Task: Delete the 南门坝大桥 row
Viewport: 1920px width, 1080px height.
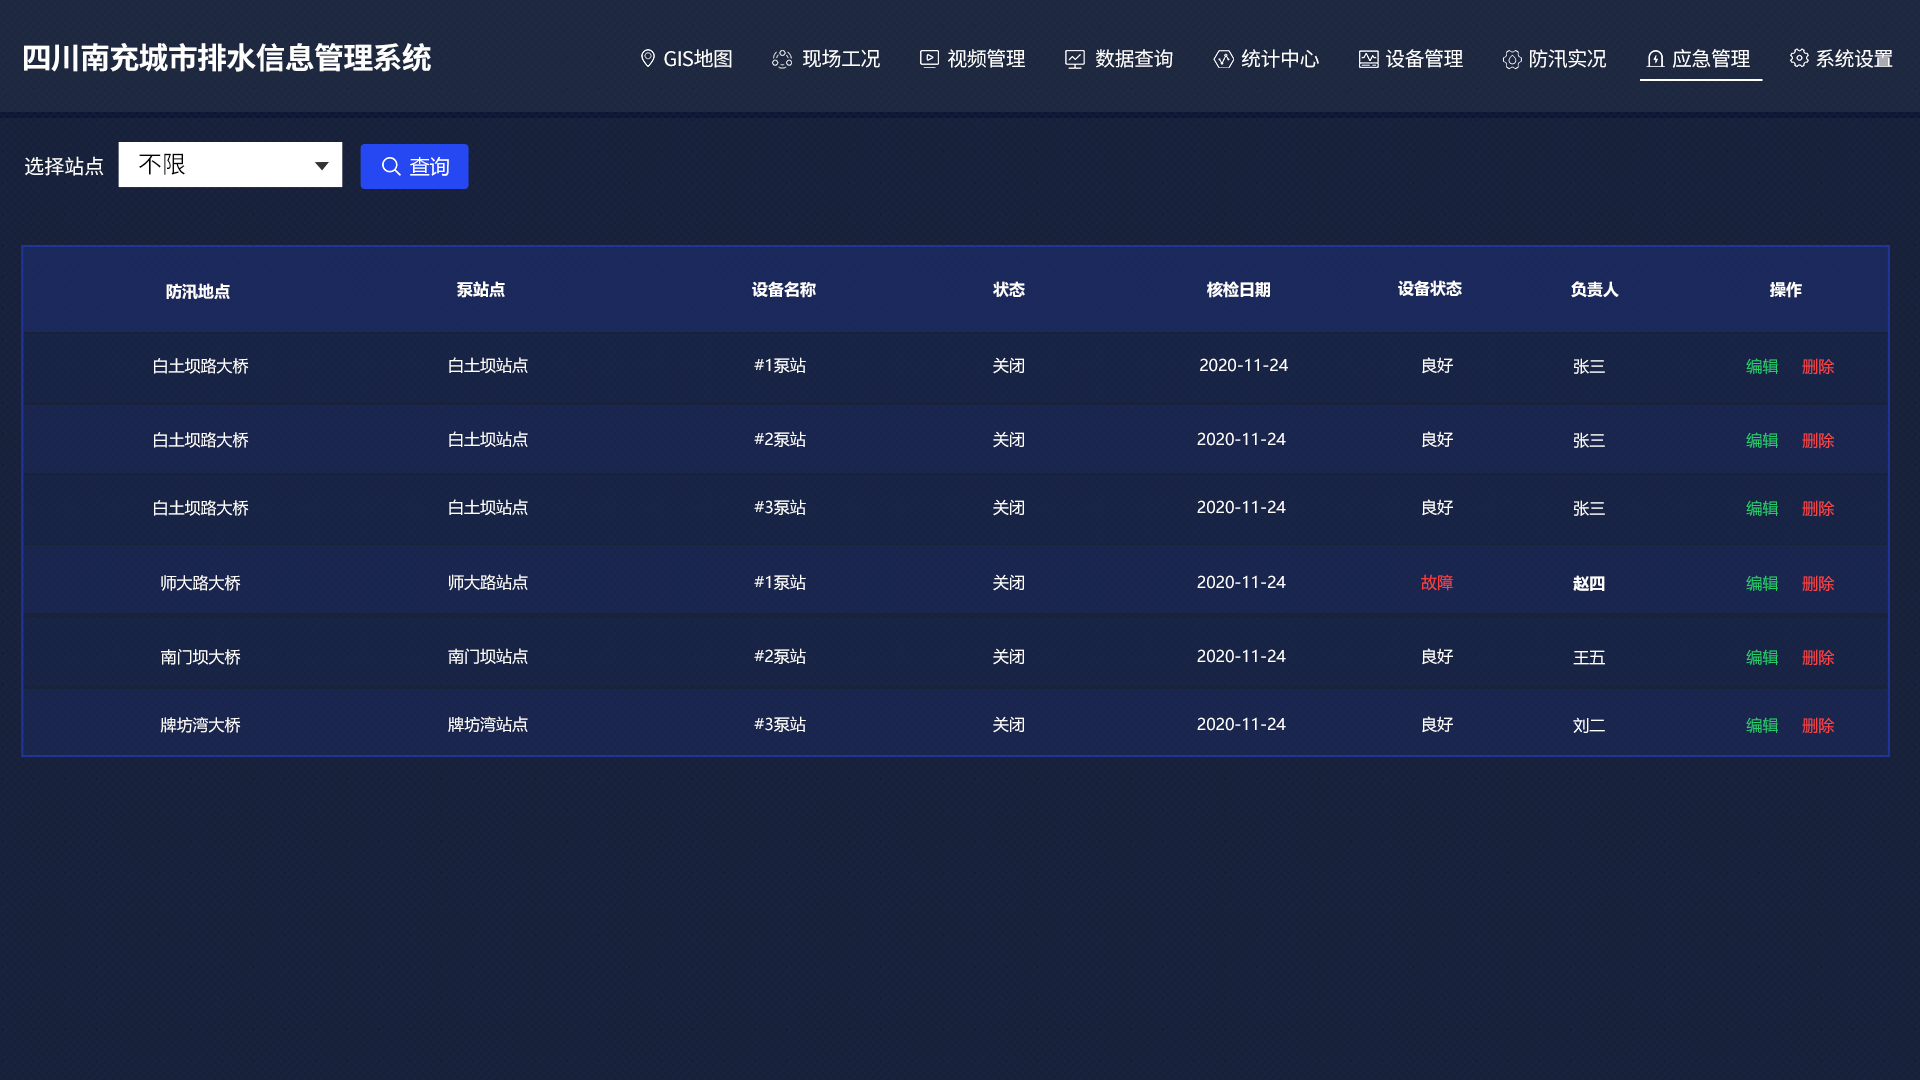Action: click(x=1817, y=658)
